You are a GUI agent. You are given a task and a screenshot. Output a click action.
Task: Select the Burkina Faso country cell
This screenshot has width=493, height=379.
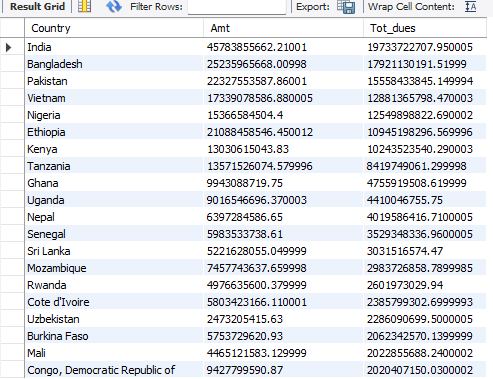click(x=114, y=336)
